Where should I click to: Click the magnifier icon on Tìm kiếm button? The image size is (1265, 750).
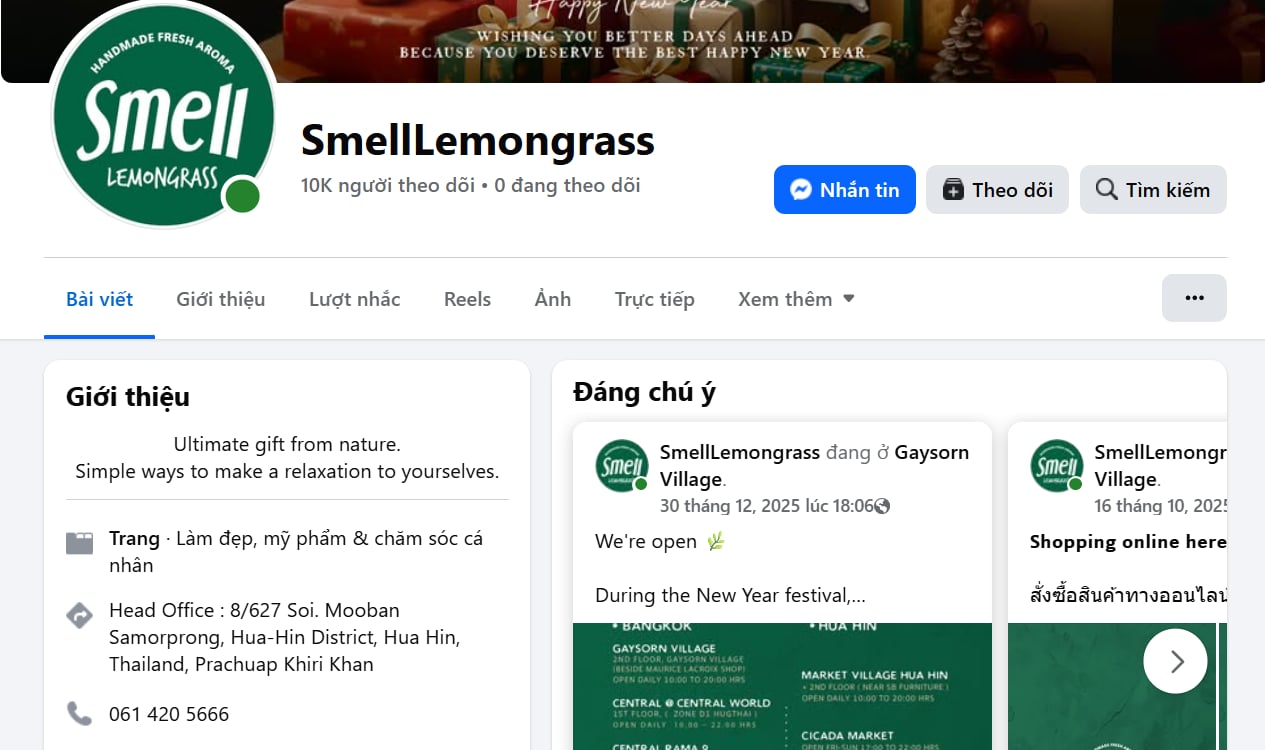pyautogui.click(x=1106, y=190)
